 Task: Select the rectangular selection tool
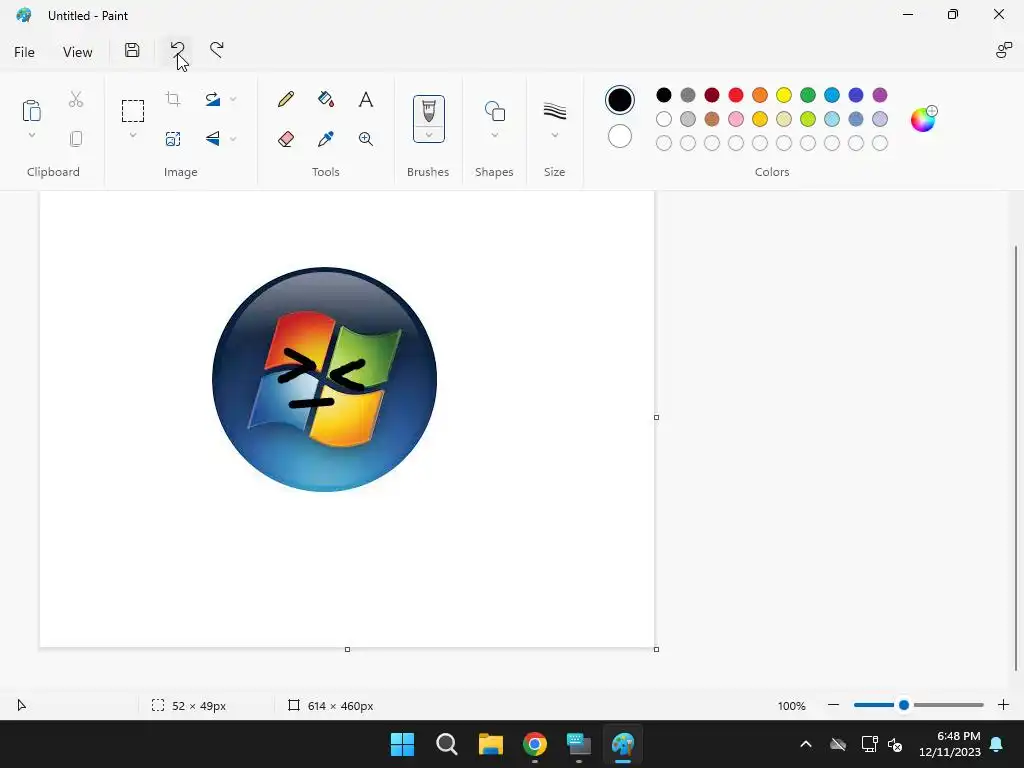coord(133,110)
